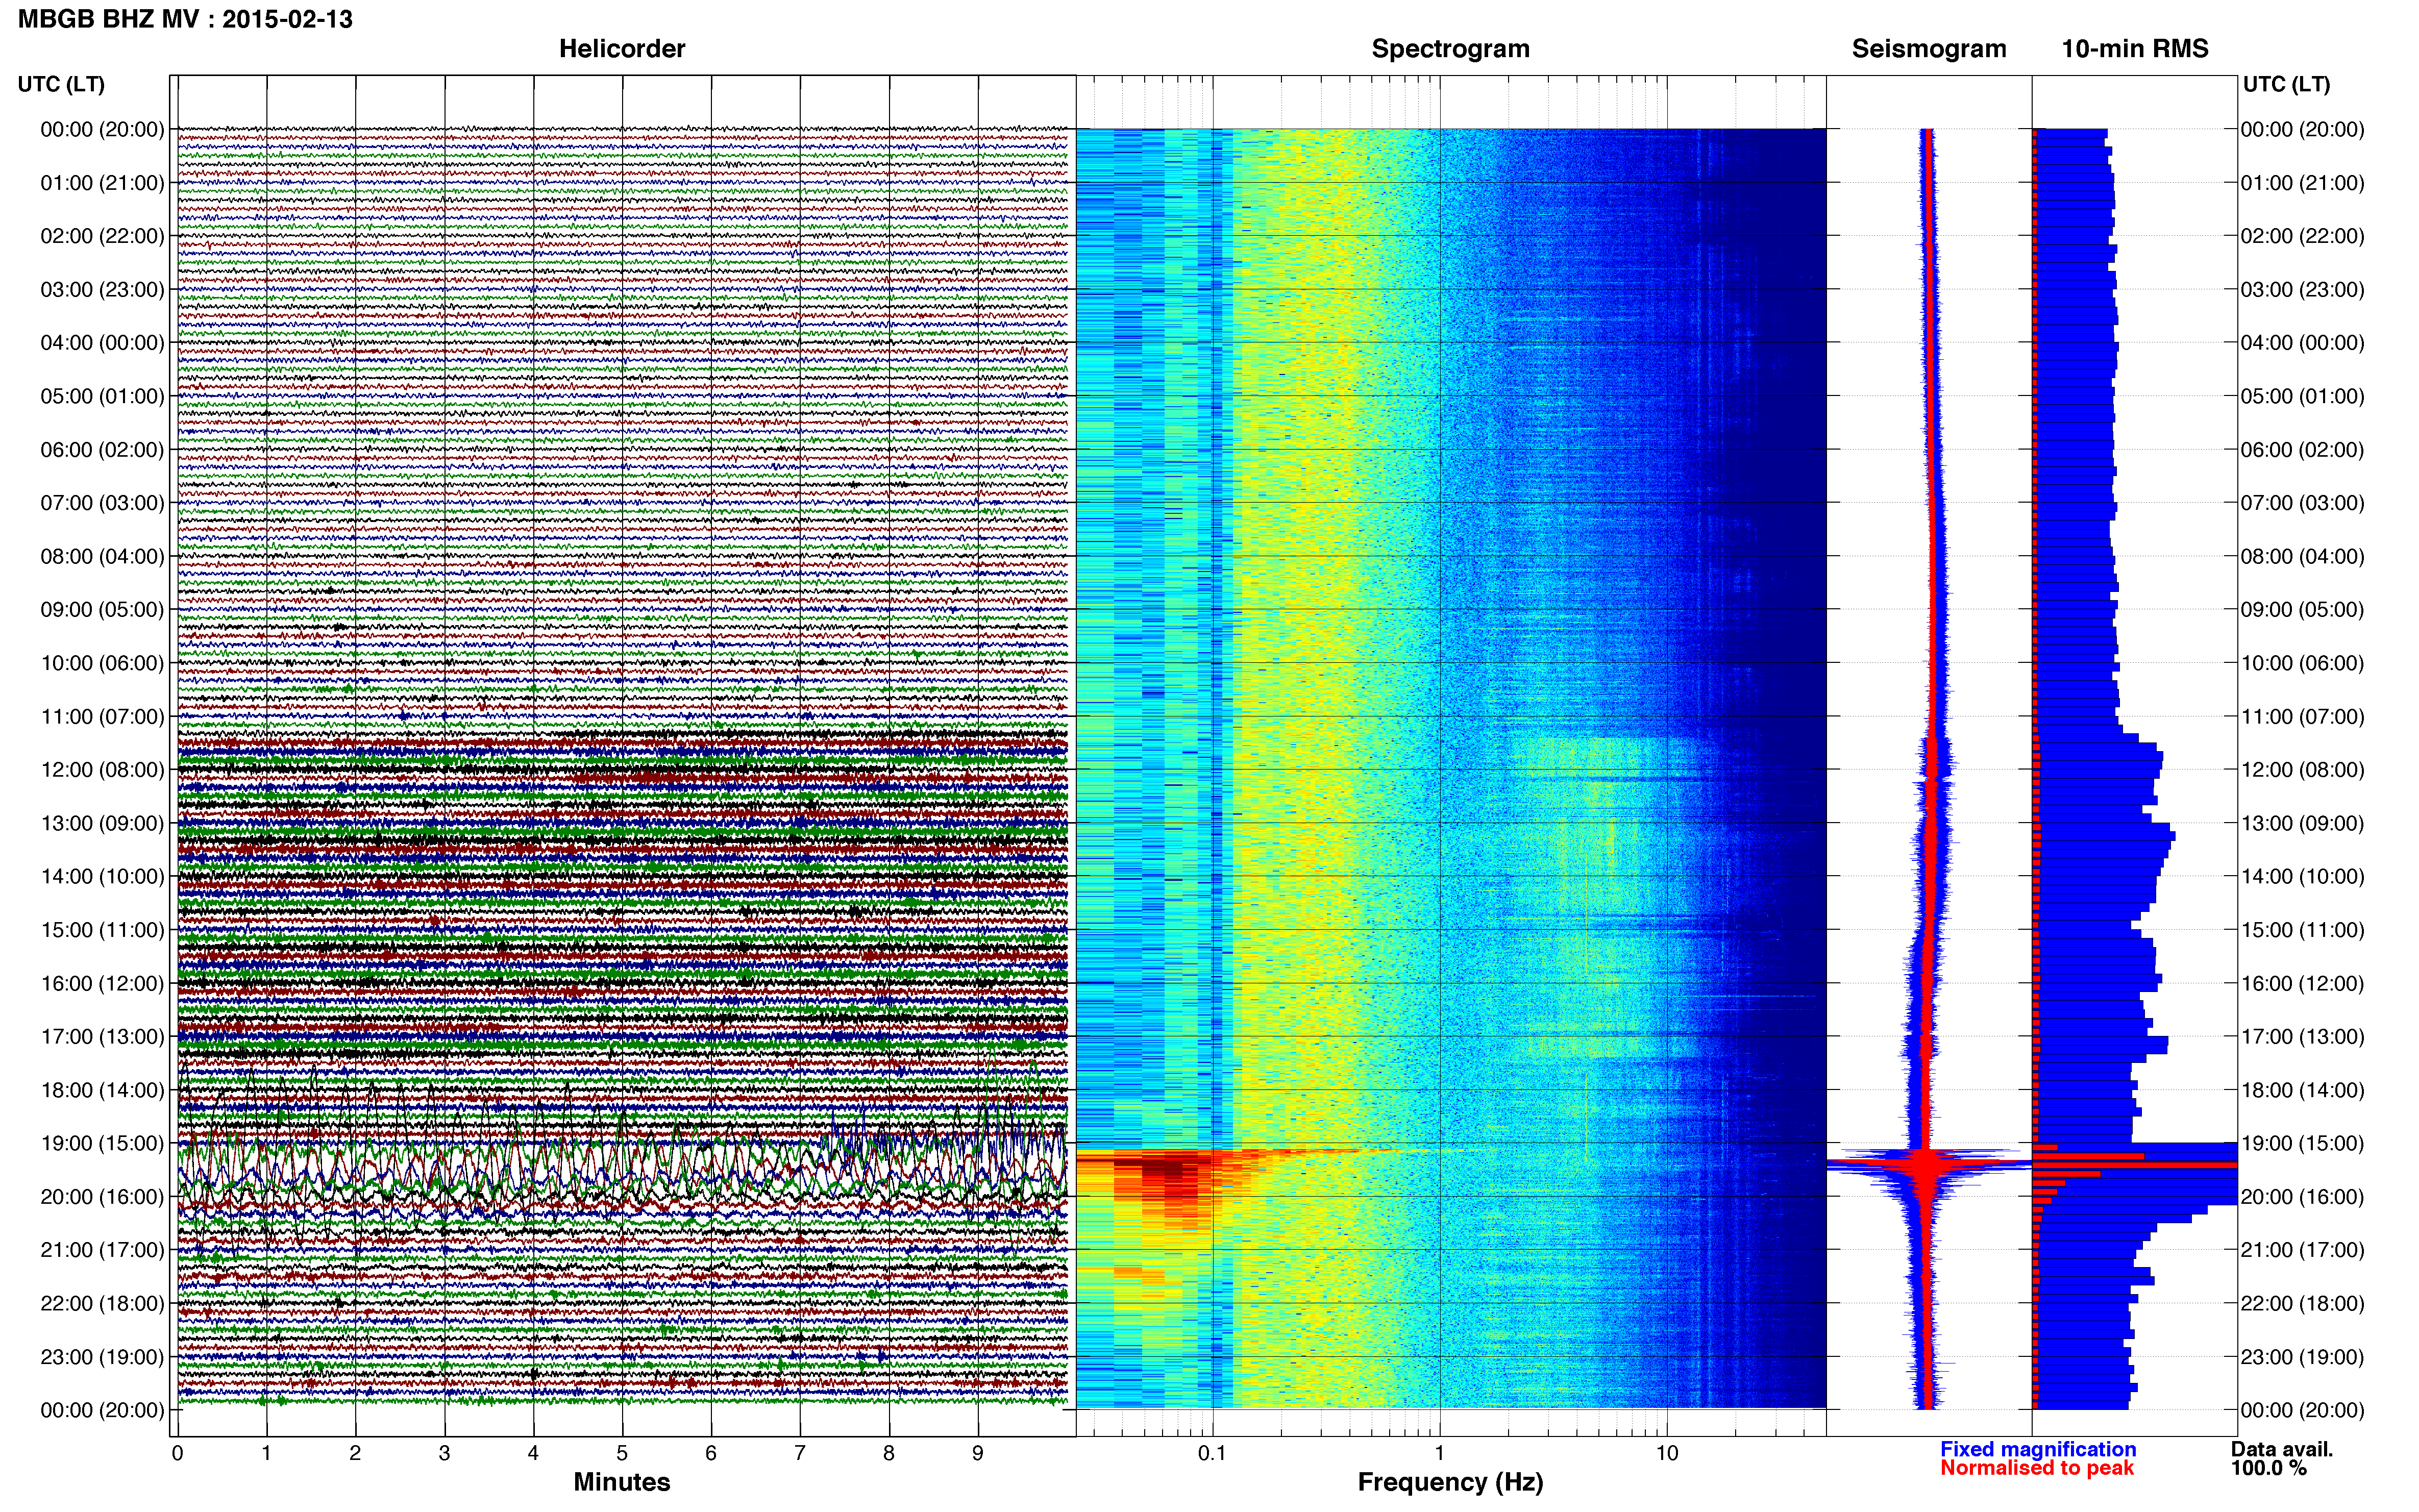Viewport: 2419px width, 1512px height.
Task: Click the '0.1' frequency tick label
Action: pyautogui.click(x=1212, y=1454)
